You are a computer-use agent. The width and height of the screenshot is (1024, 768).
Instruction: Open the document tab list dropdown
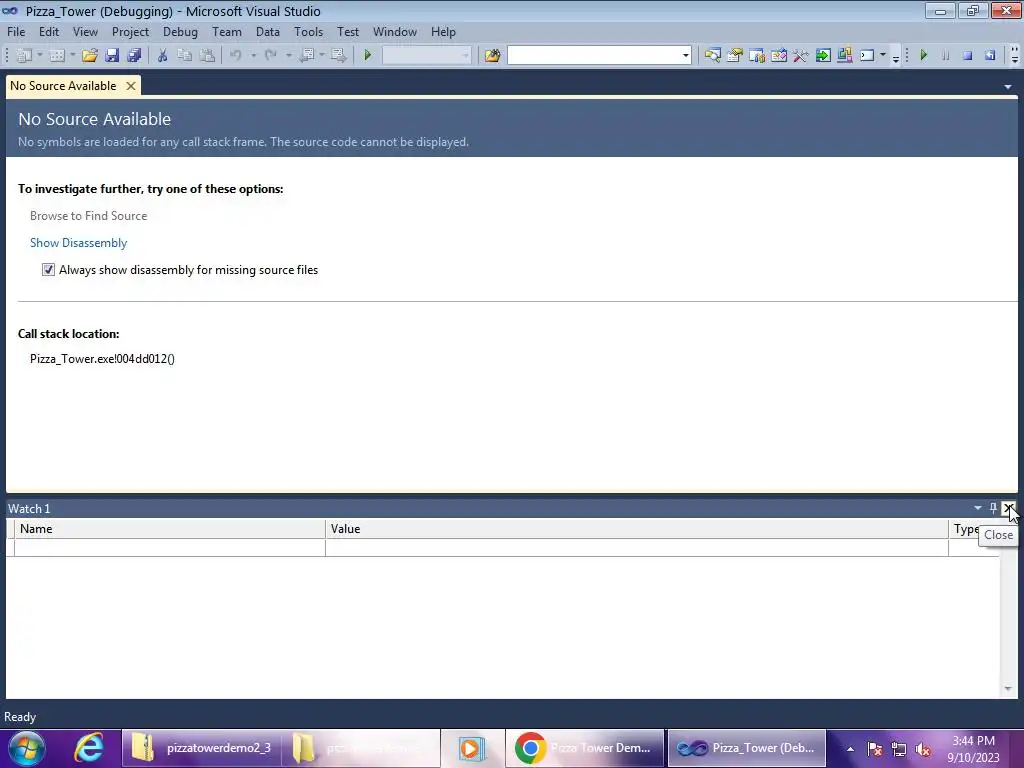[1008, 87]
